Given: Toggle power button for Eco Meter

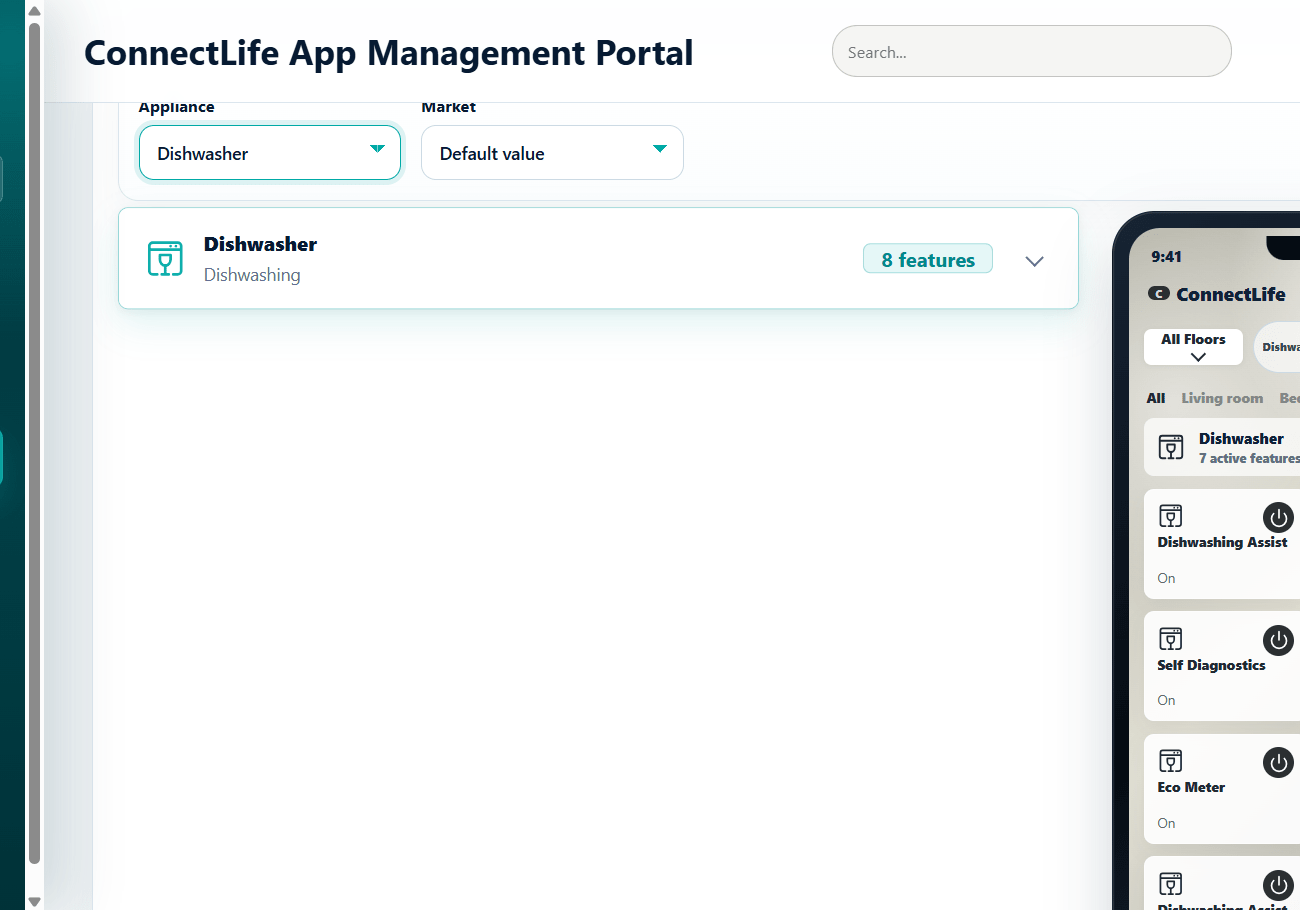Looking at the screenshot, I should click(1278, 763).
